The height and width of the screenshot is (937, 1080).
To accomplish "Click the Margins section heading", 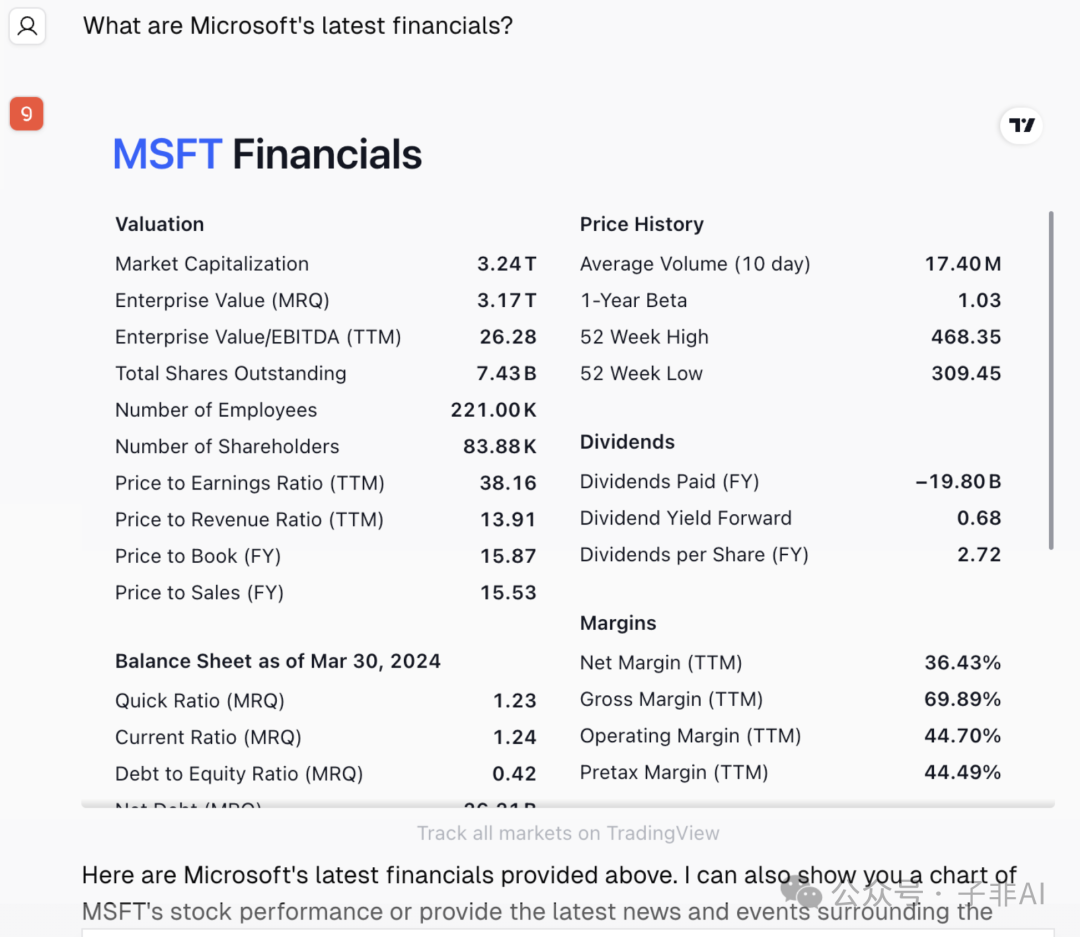I will [618, 623].
